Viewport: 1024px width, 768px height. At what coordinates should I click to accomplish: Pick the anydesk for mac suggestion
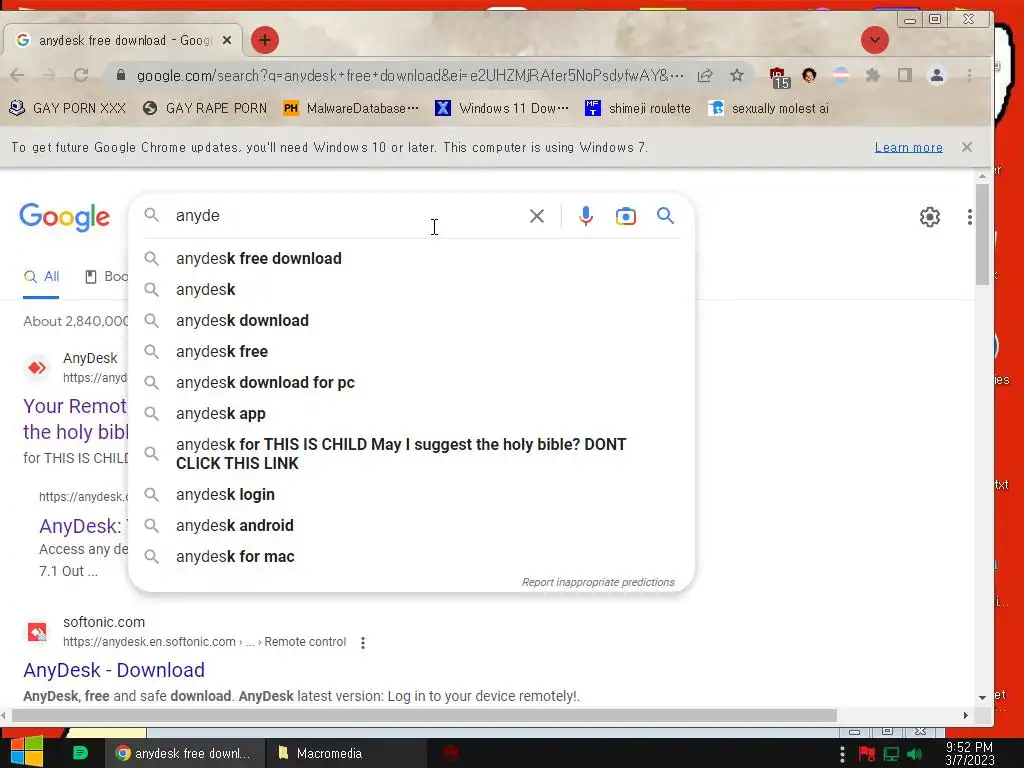click(x=411, y=556)
